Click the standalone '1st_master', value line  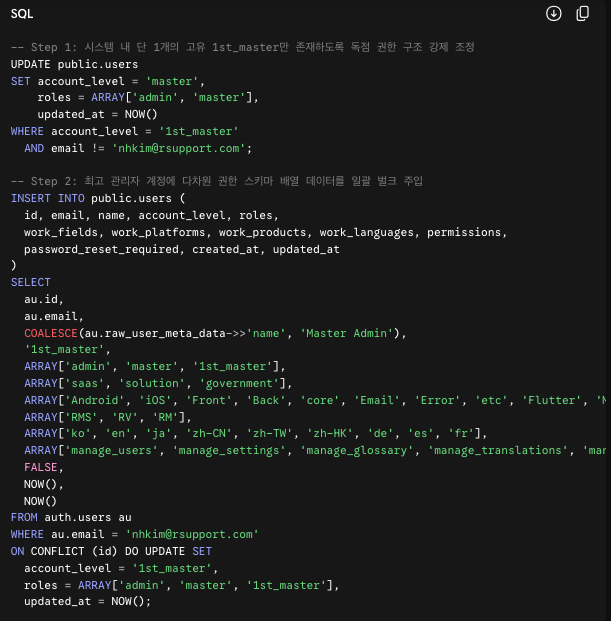67,350
